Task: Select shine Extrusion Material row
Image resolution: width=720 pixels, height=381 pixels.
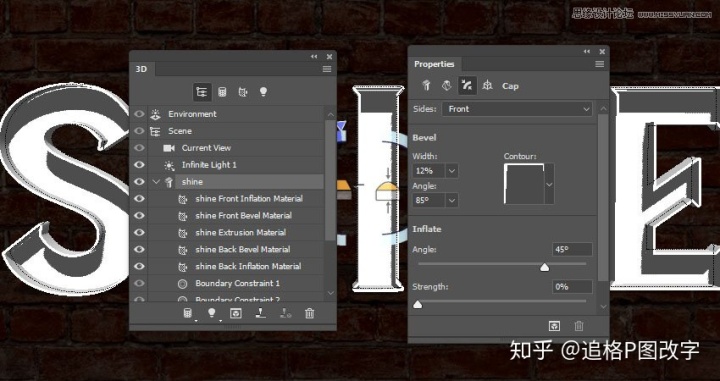Action: click(236, 233)
